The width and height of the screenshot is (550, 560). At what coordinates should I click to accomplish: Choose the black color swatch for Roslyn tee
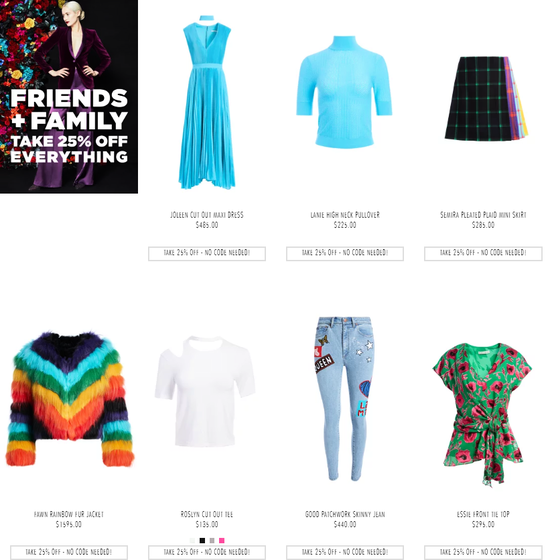click(202, 540)
